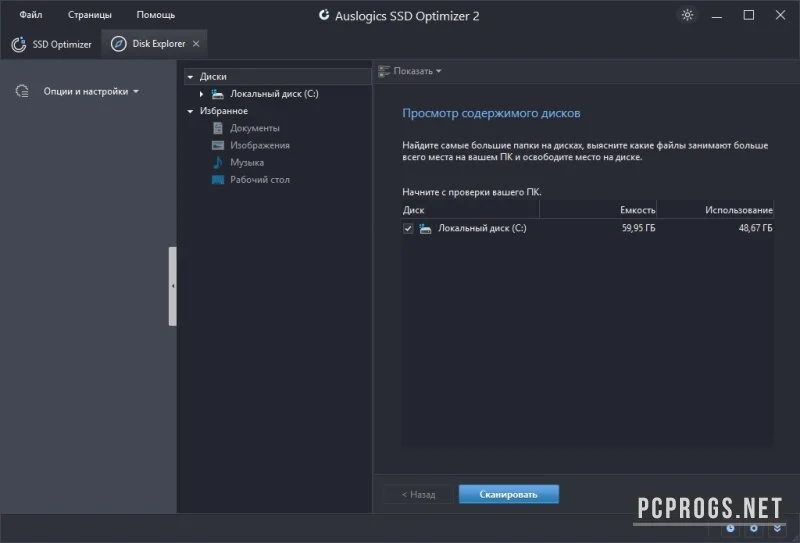This screenshot has height=543, width=800.
Task: Click the Рабочий стол desktop icon
Action: coord(218,180)
